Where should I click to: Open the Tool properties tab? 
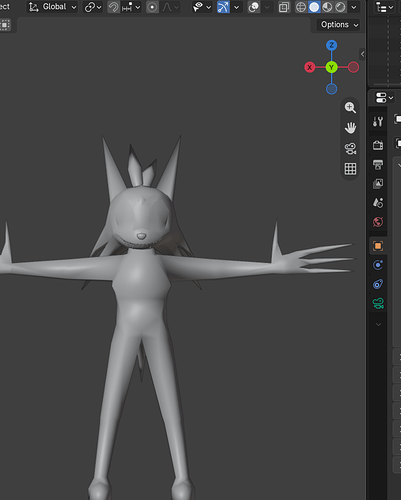point(378,122)
